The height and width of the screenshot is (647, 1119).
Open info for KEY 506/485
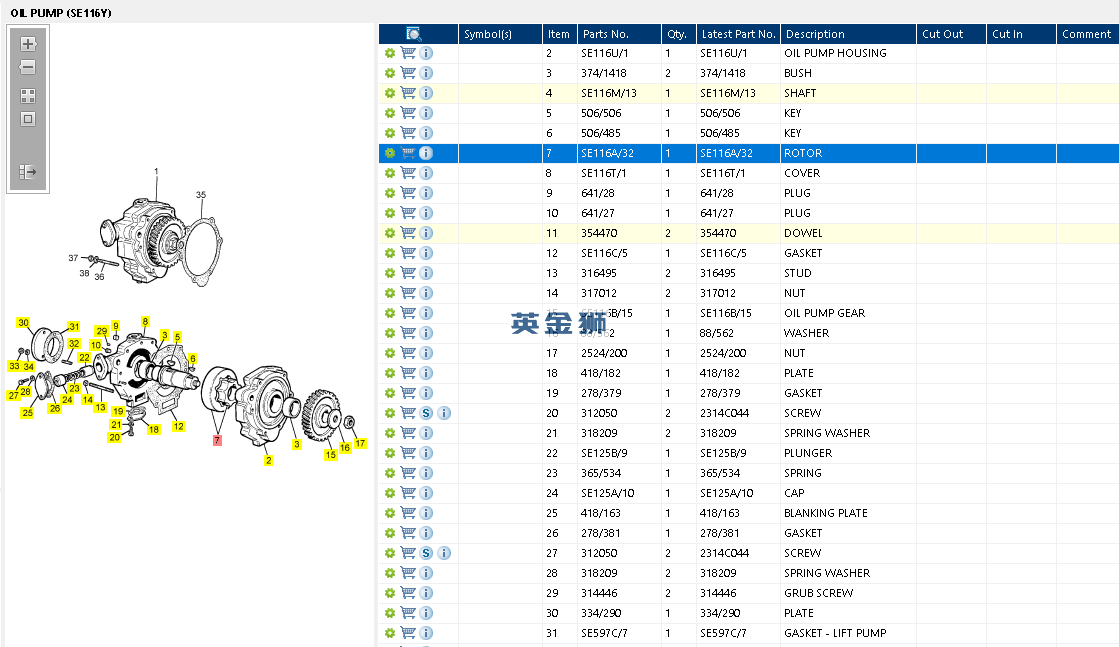426,133
